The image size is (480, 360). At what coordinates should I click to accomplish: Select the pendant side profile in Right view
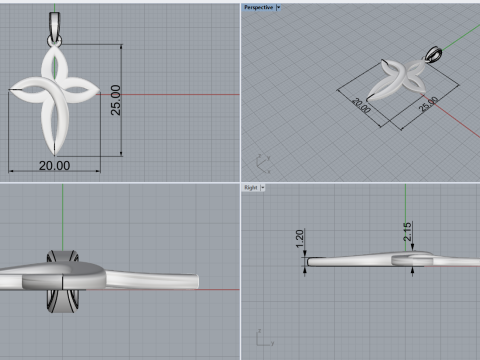[x=393, y=259]
